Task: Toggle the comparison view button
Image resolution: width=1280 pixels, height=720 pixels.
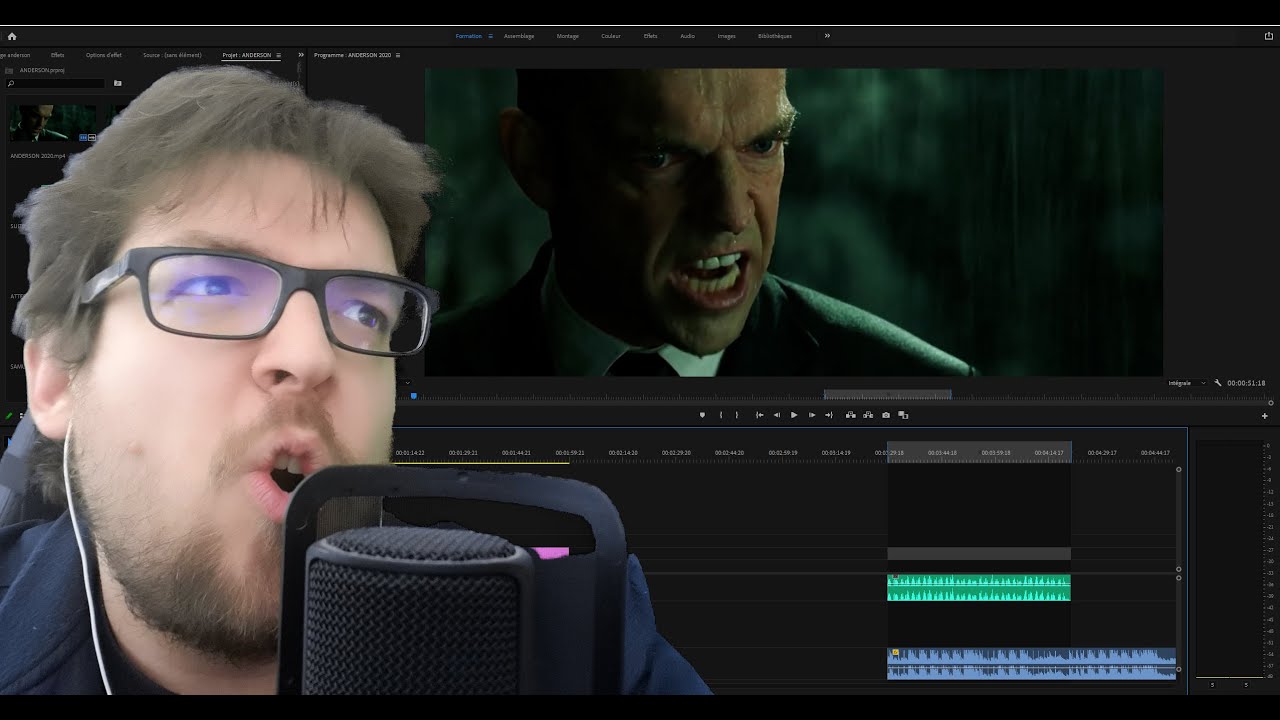Action: [x=903, y=415]
